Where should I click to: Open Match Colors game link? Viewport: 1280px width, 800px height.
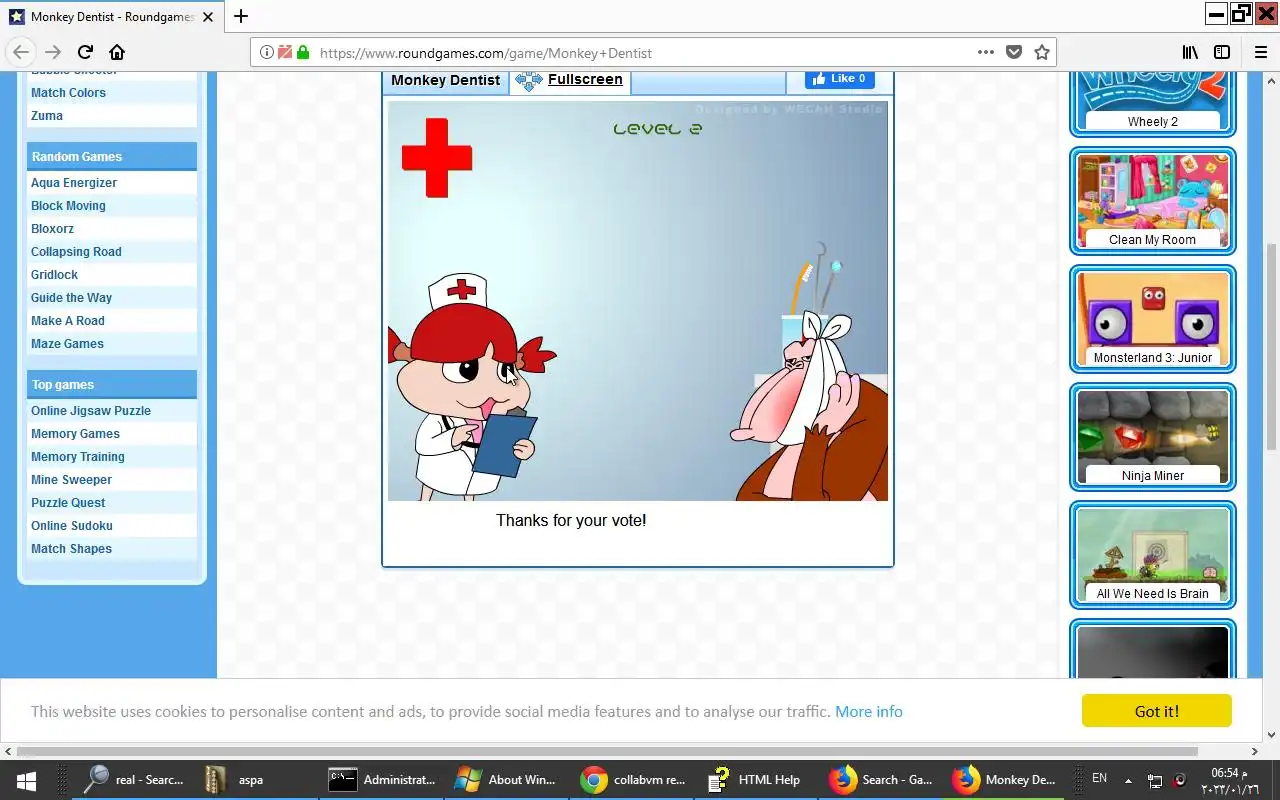click(x=68, y=92)
